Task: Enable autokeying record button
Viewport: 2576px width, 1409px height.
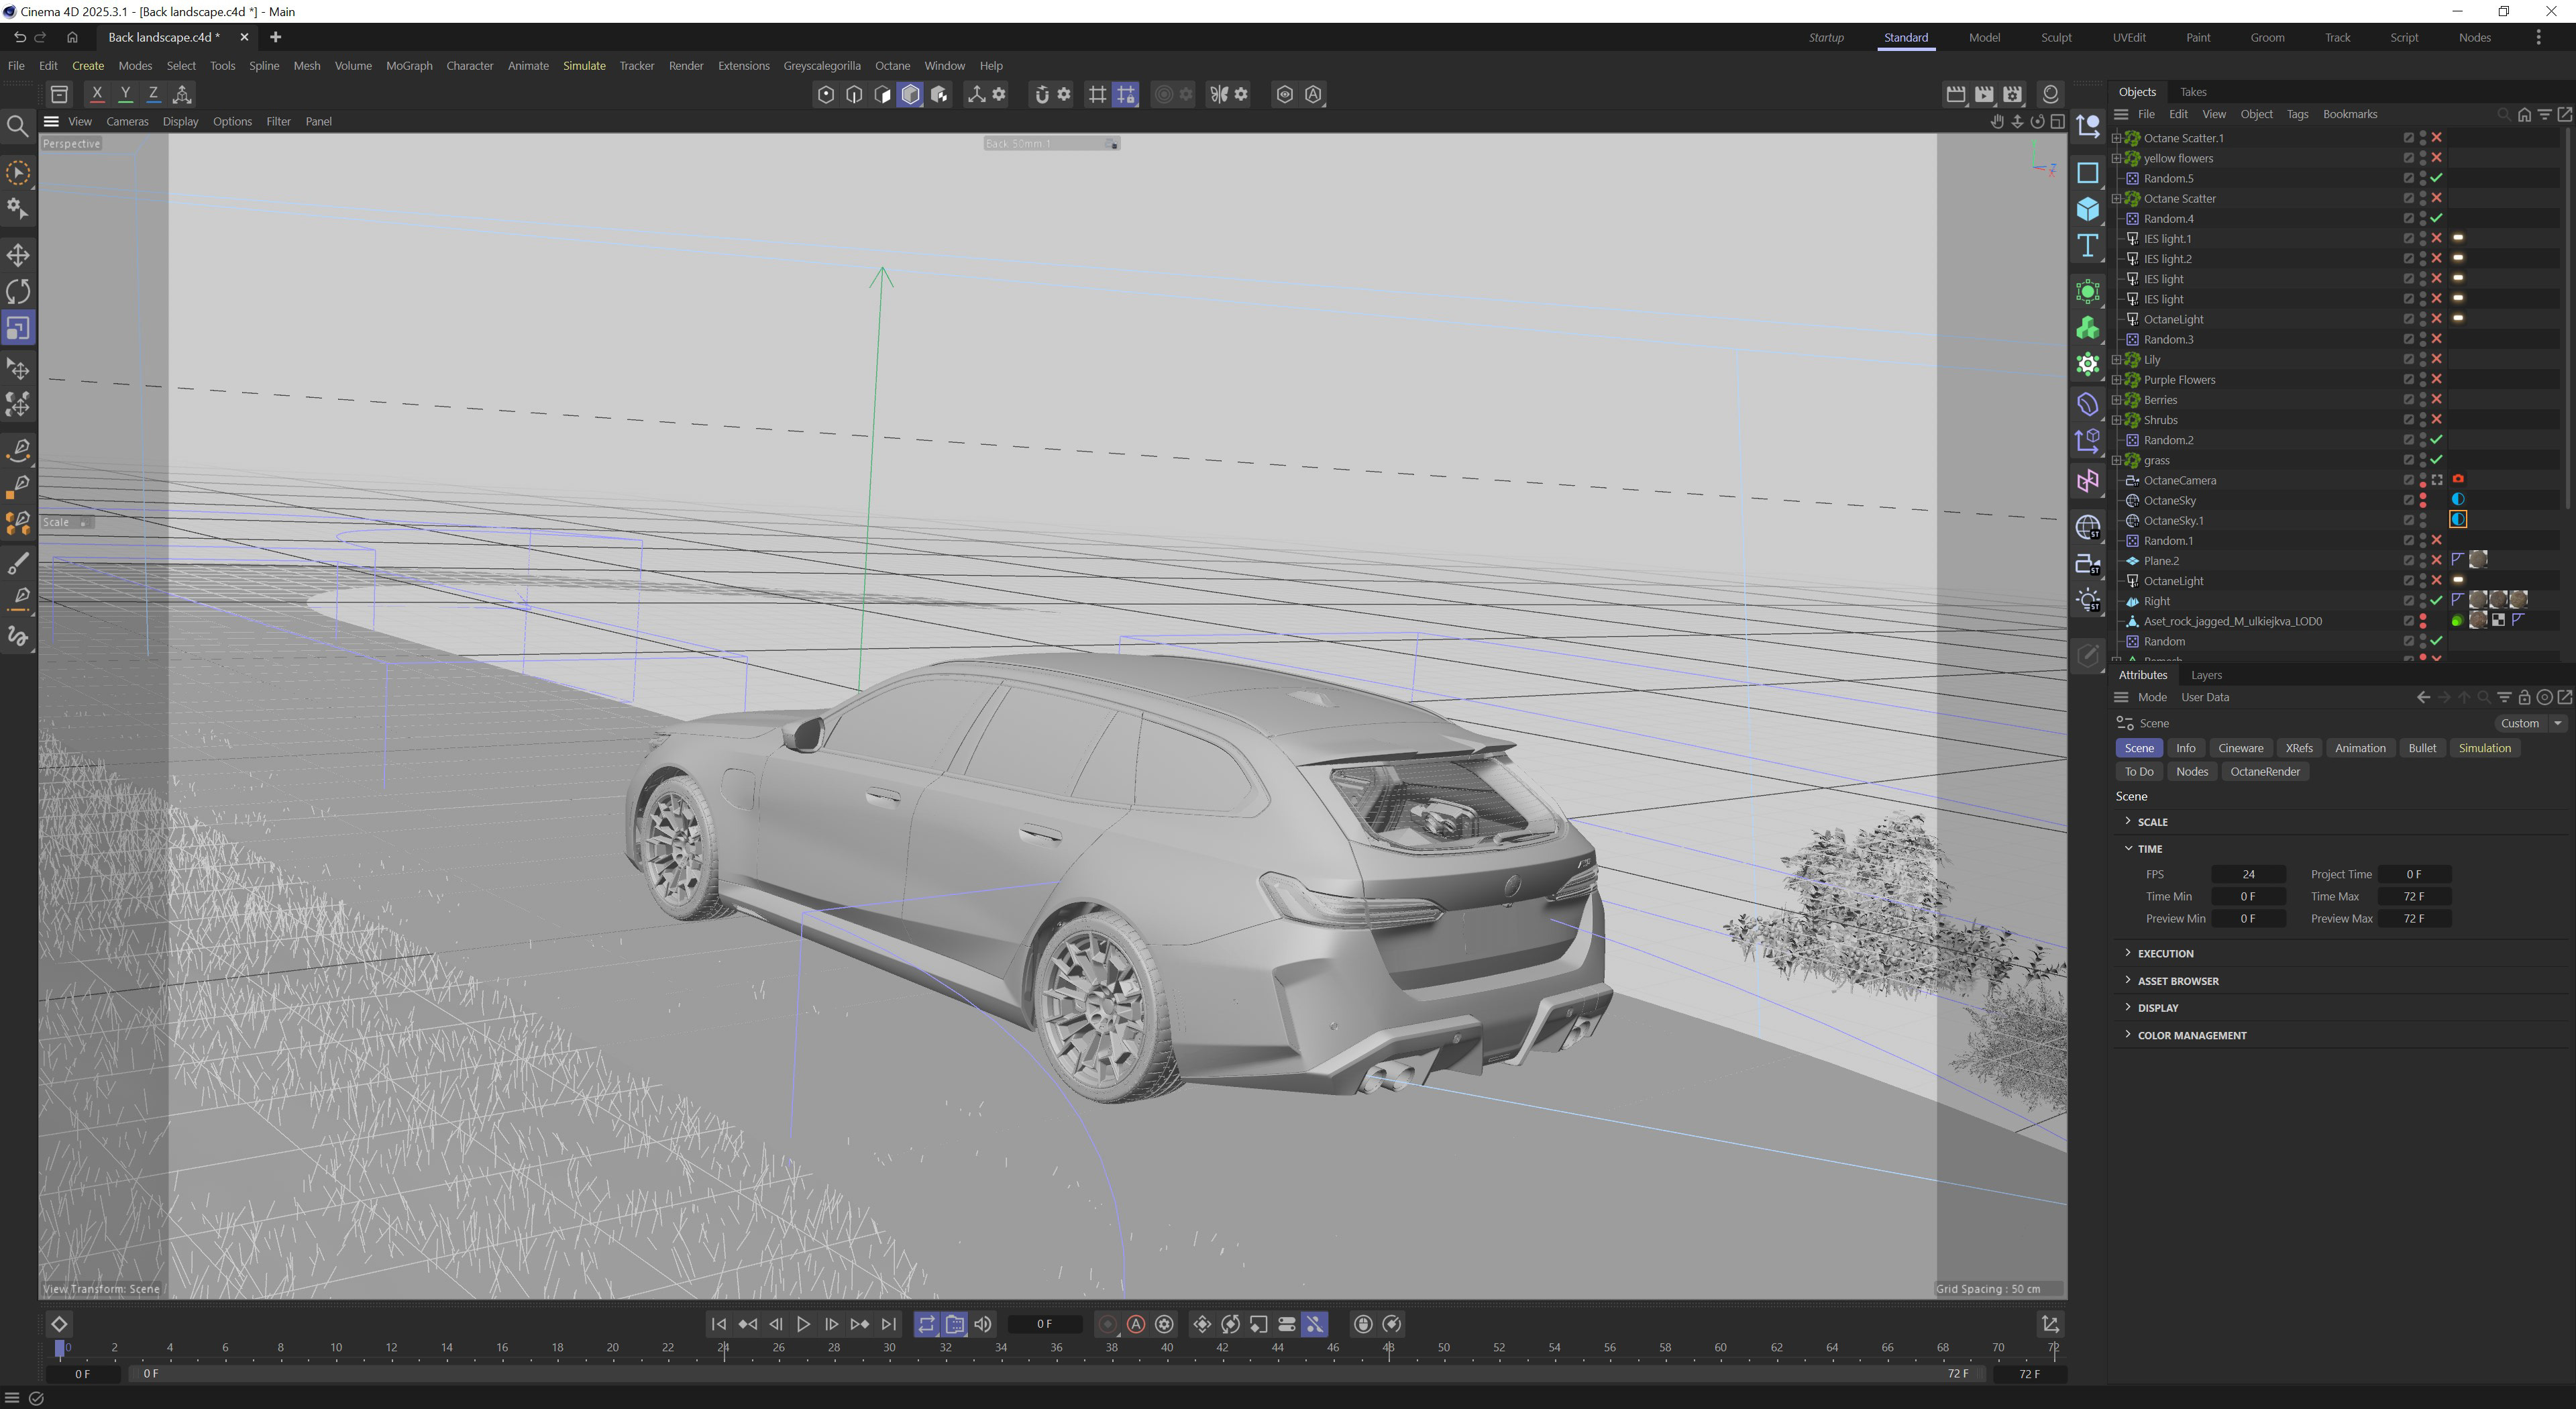Action: point(1136,1324)
